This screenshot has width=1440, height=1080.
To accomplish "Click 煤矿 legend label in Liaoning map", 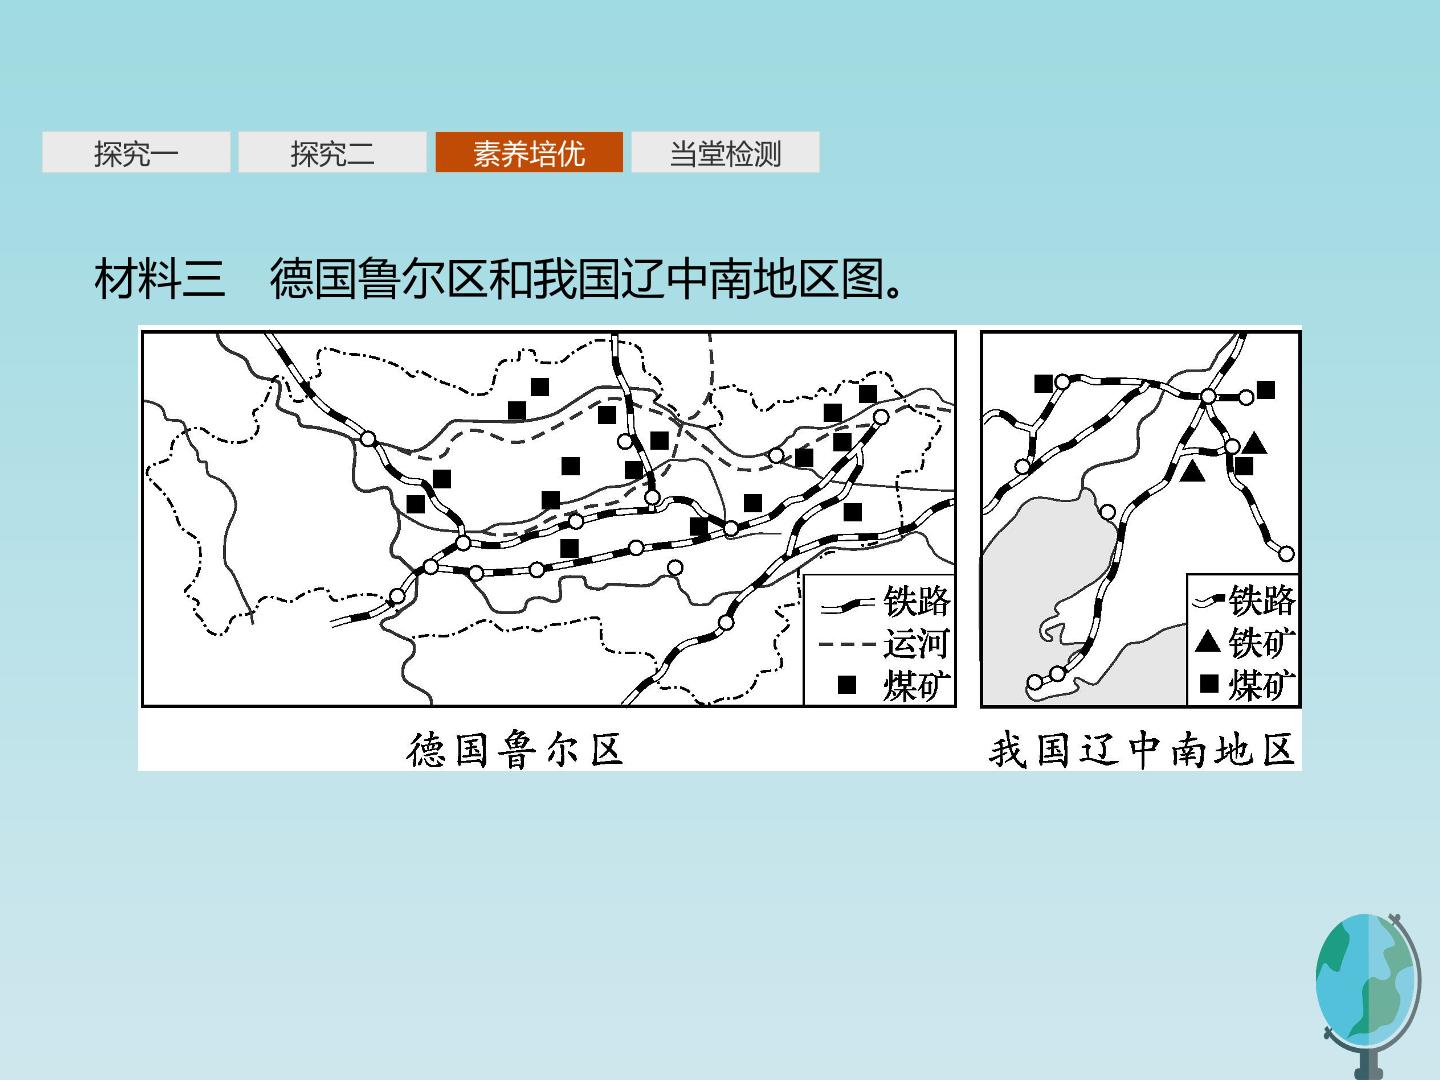I will pyautogui.click(x=1262, y=685).
